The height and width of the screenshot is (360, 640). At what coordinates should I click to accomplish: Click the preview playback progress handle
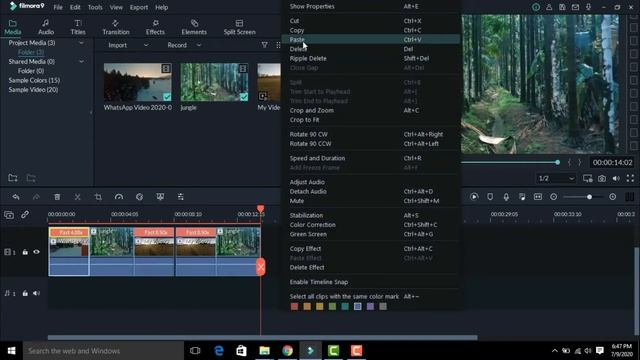pyautogui.click(x=558, y=162)
